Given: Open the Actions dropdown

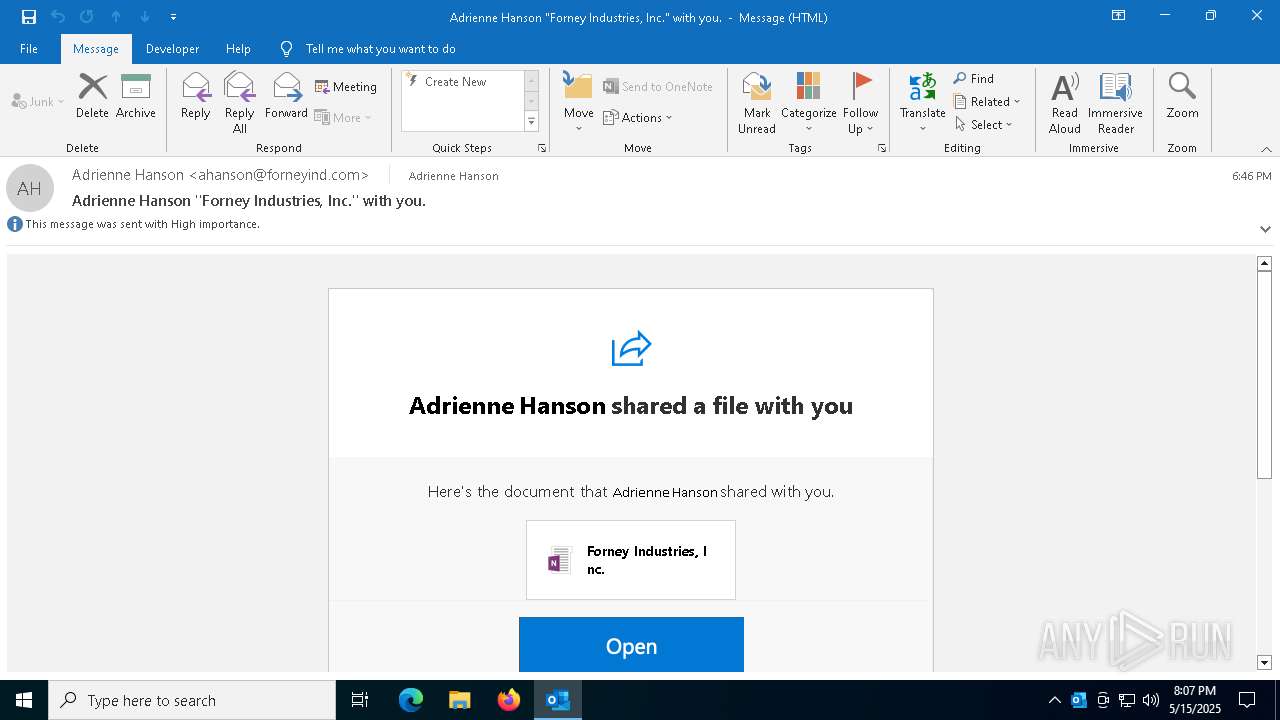Looking at the screenshot, I should [x=638, y=117].
